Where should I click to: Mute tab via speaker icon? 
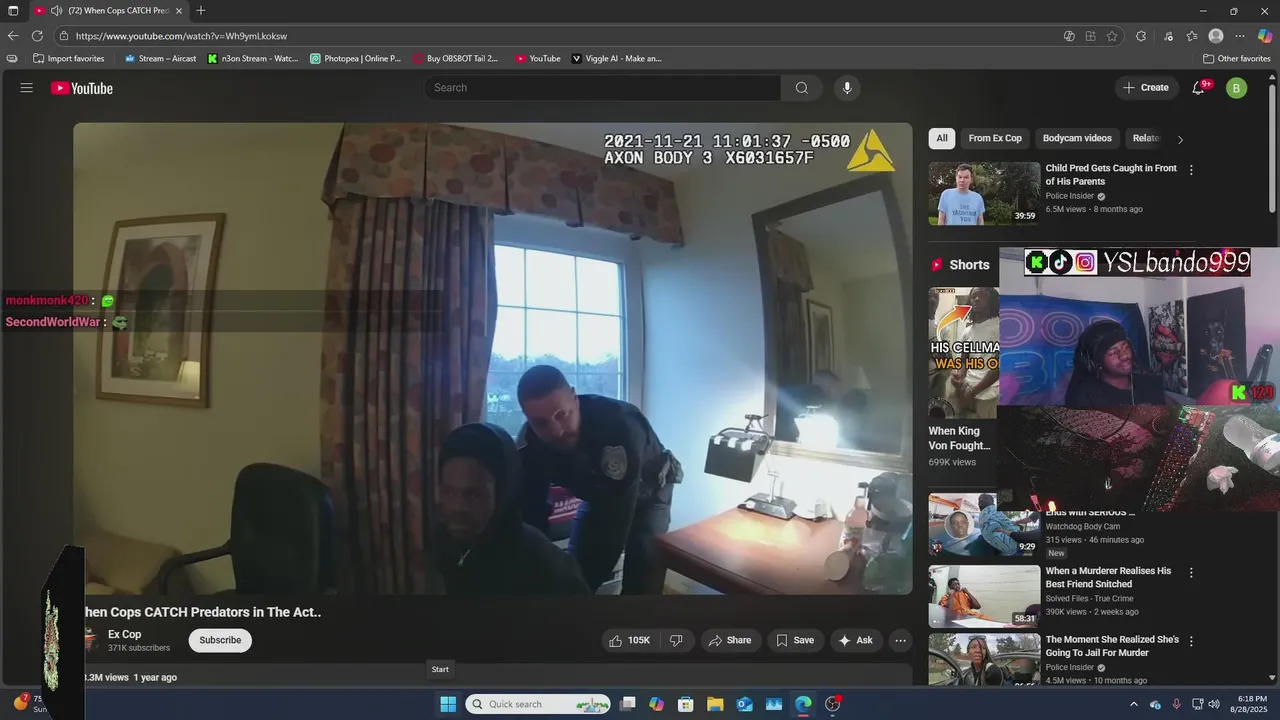click(56, 11)
